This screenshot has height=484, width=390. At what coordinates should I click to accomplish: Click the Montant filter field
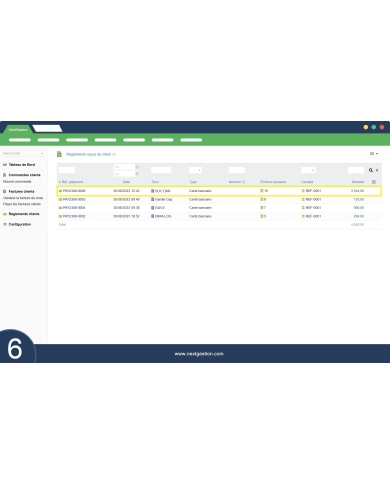pyautogui.click(x=356, y=170)
